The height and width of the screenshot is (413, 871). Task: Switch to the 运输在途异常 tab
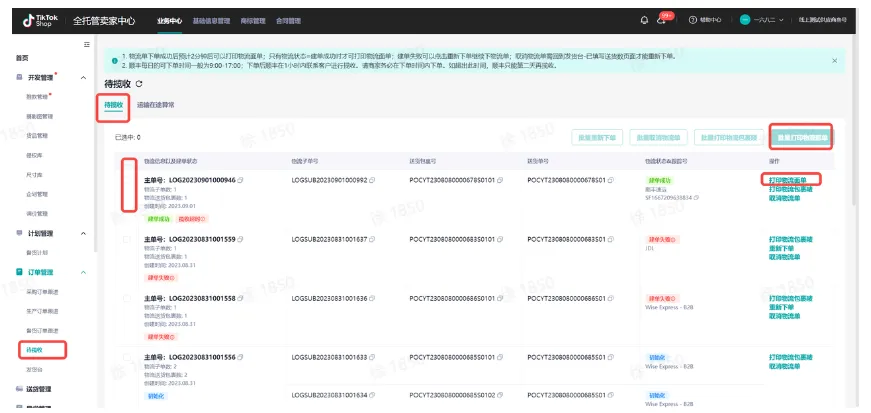156,105
